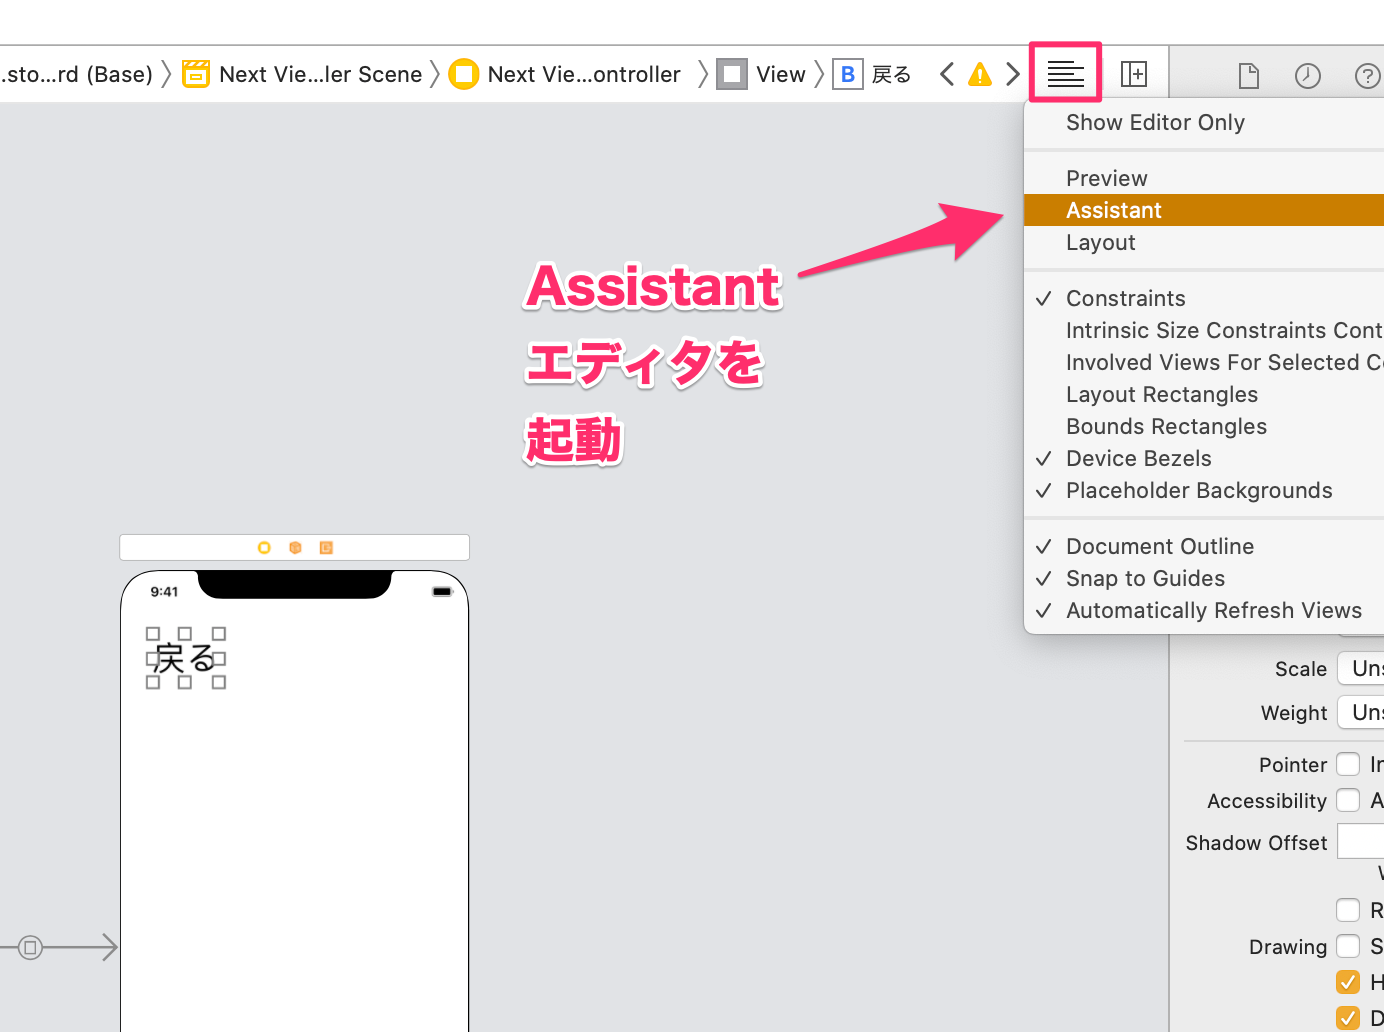Enable the Pointer Interaction checkbox
The image size is (1384, 1032).
(x=1349, y=764)
